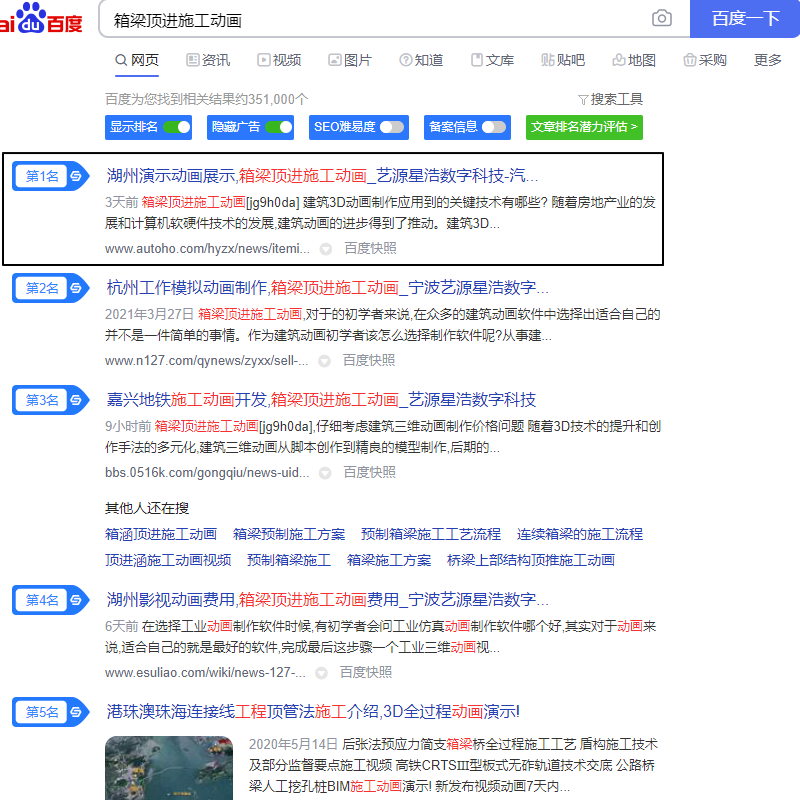
Task: Click related search 预制箱梁施工
Action: 289,560
